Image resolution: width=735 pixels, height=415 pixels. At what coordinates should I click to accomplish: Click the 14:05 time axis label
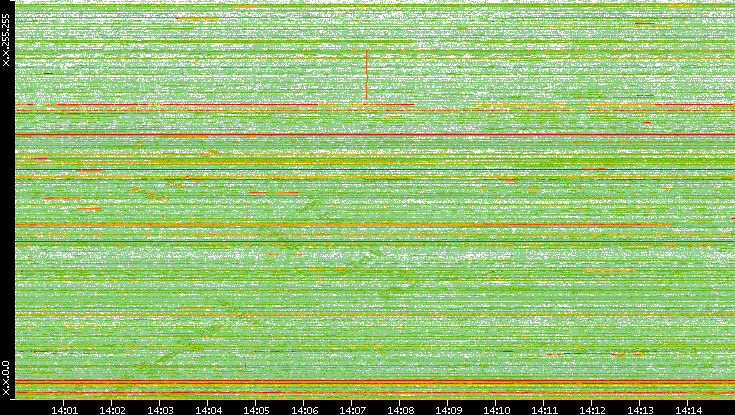256,411
